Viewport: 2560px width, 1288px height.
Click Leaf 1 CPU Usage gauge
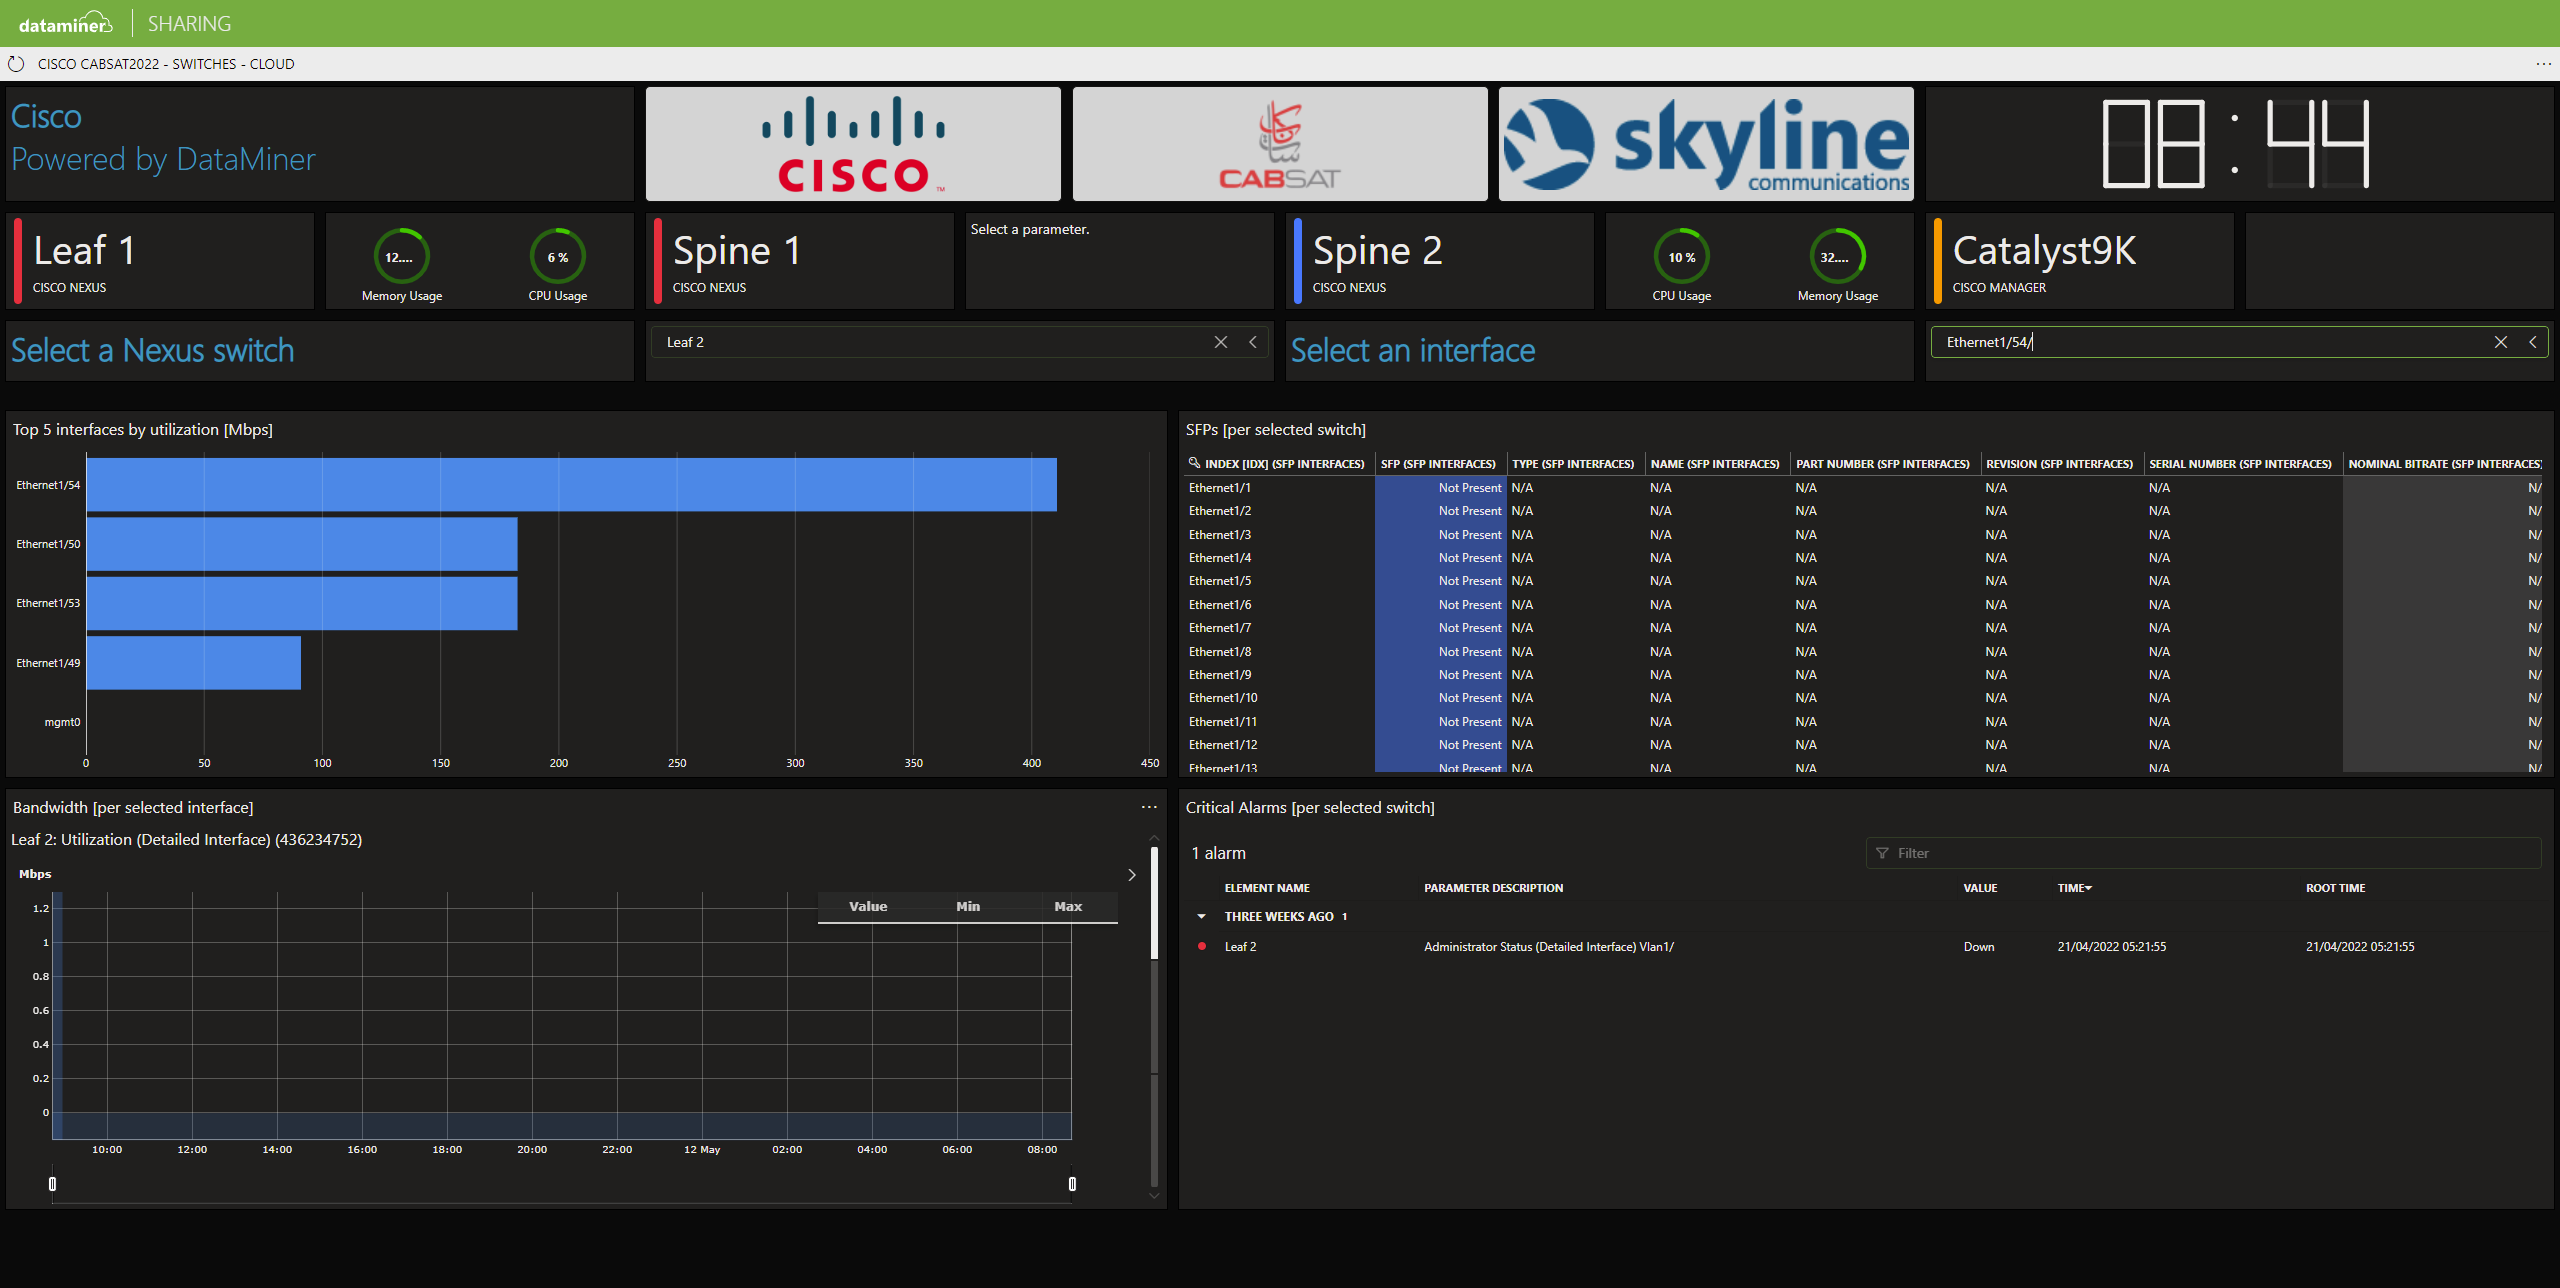coord(557,257)
